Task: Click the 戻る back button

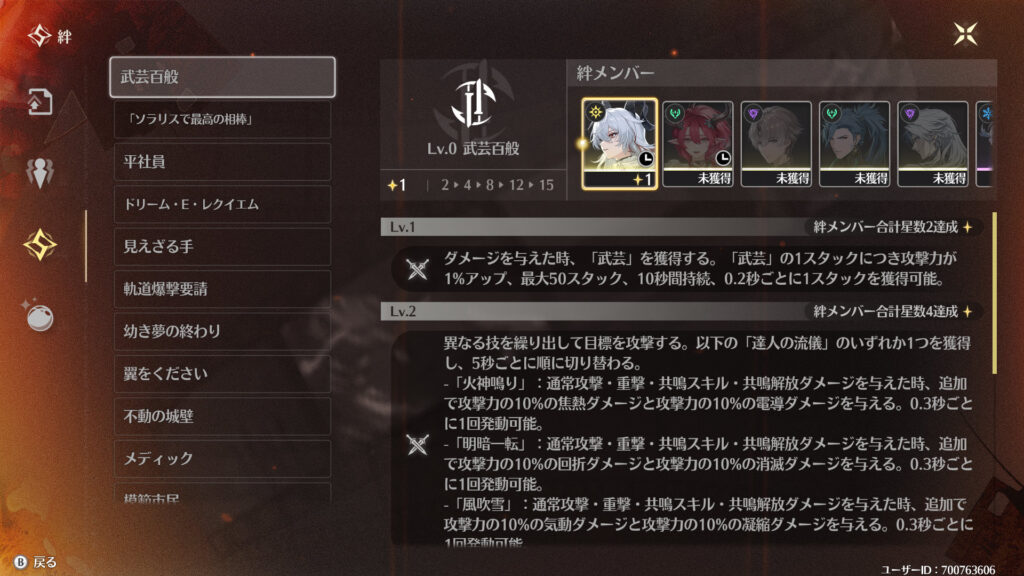Action: [x=36, y=562]
